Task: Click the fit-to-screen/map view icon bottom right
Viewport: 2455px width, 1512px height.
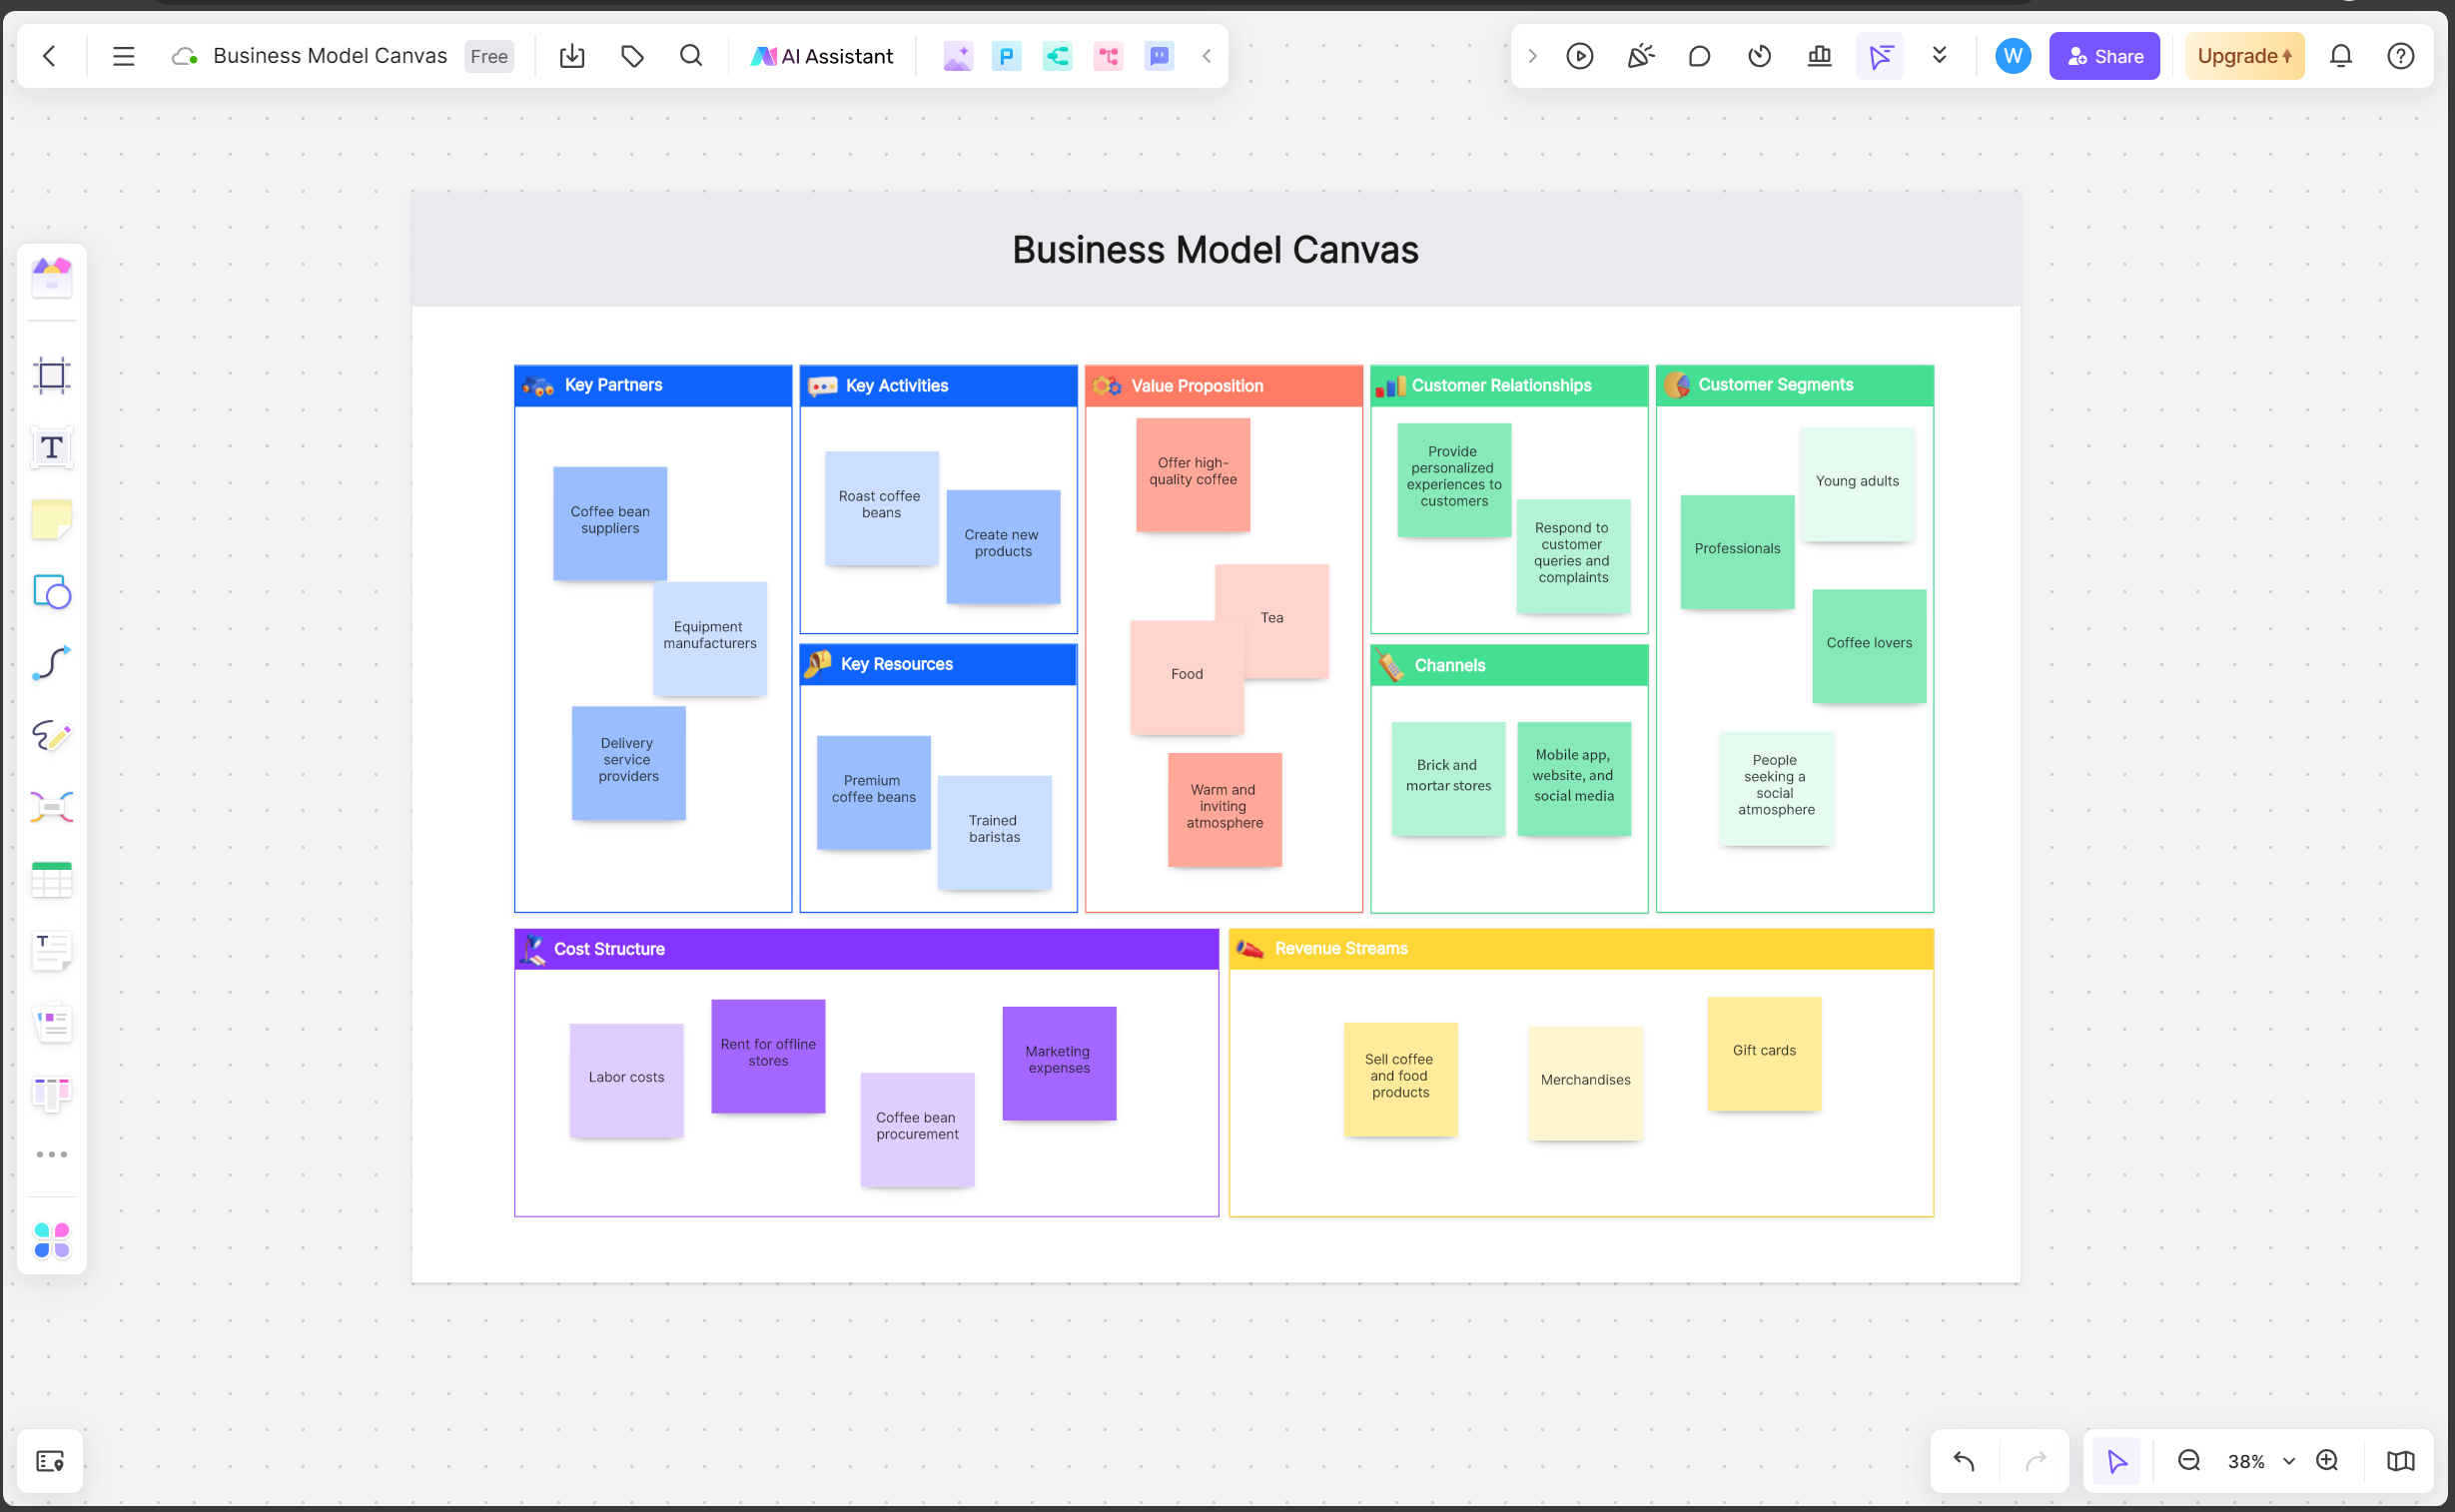Action: (2402, 1459)
